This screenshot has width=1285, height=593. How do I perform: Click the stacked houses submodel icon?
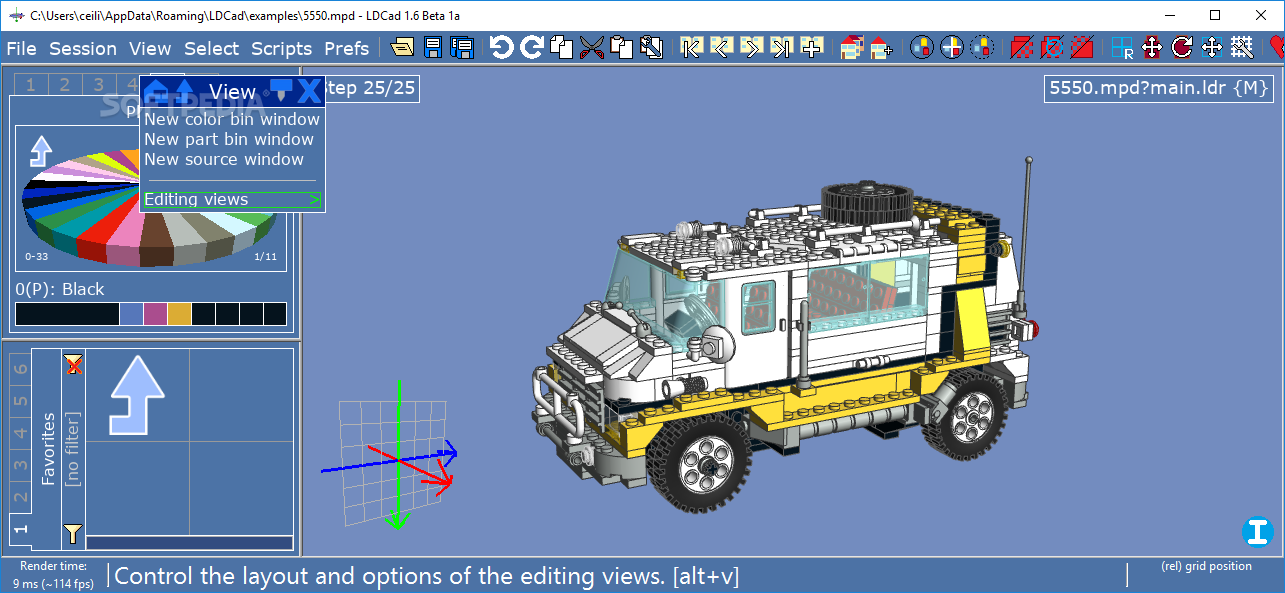pyautogui.click(x=851, y=47)
